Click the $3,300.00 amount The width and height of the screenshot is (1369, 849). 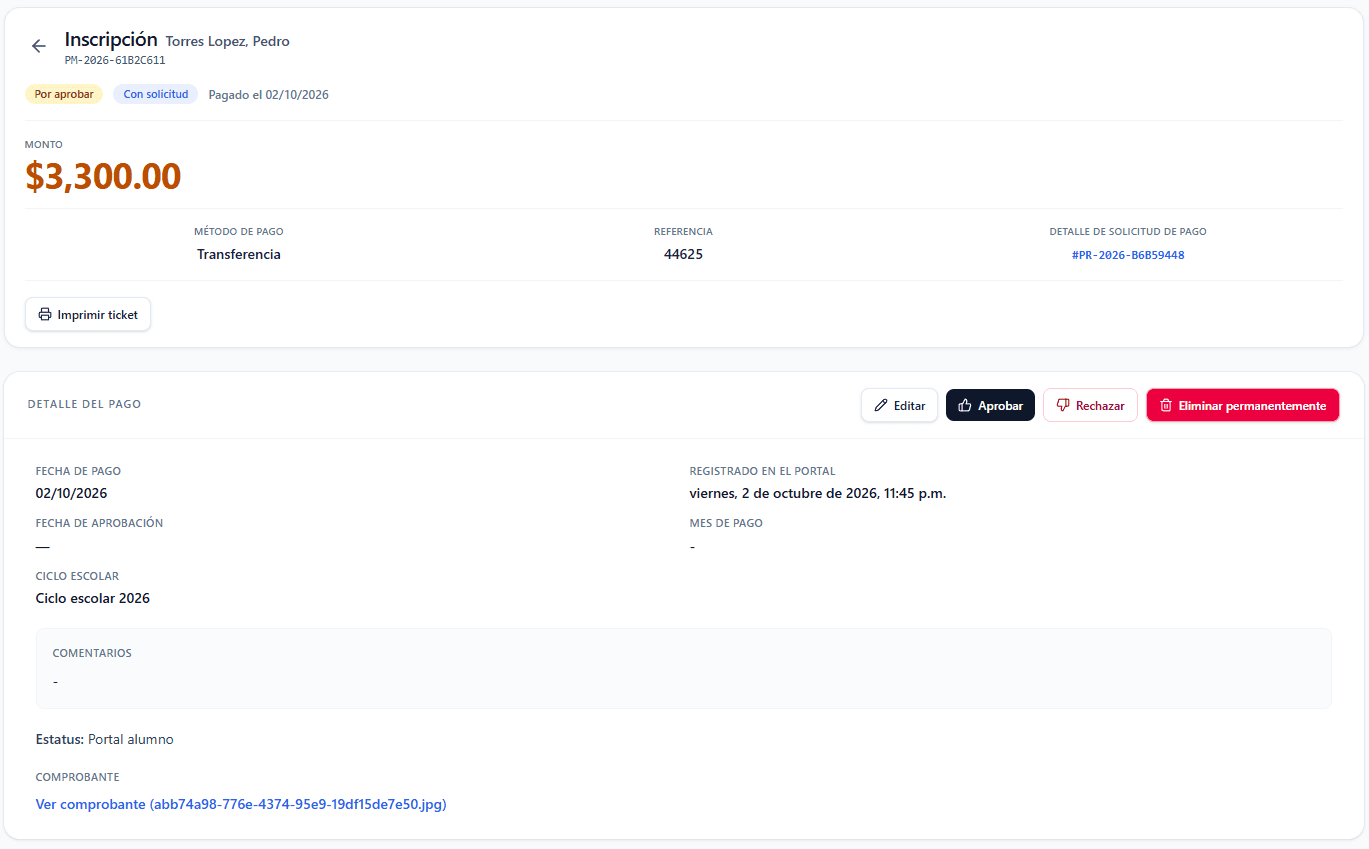click(x=103, y=176)
